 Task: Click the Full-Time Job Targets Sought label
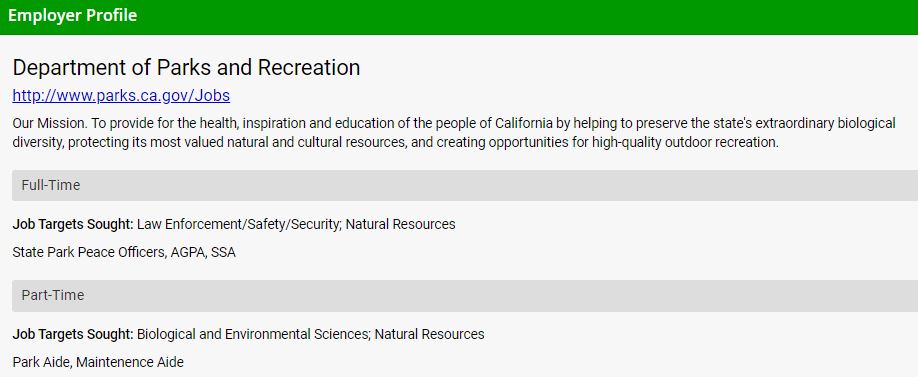pyautogui.click(x=73, y=224)
